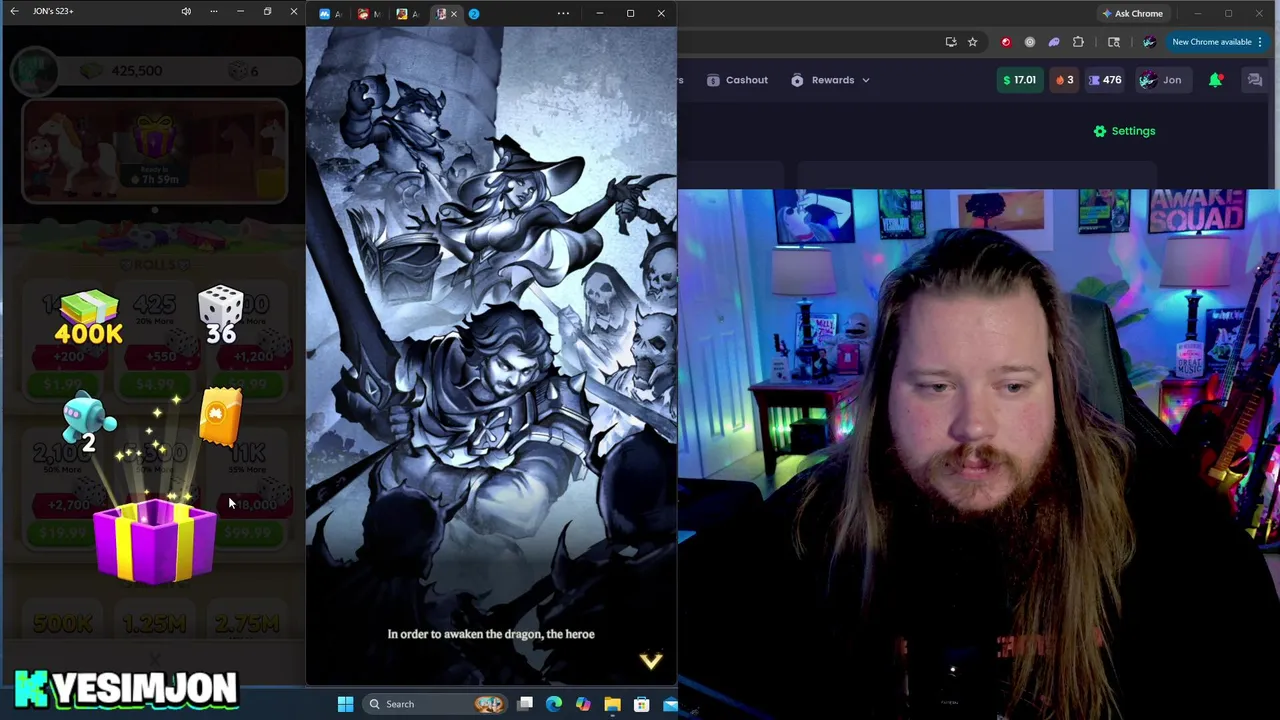This screenshot has height=720, width=1280.
Task: Advance the story dialogue with yellow arrow
Action: (x=651, y=661)
